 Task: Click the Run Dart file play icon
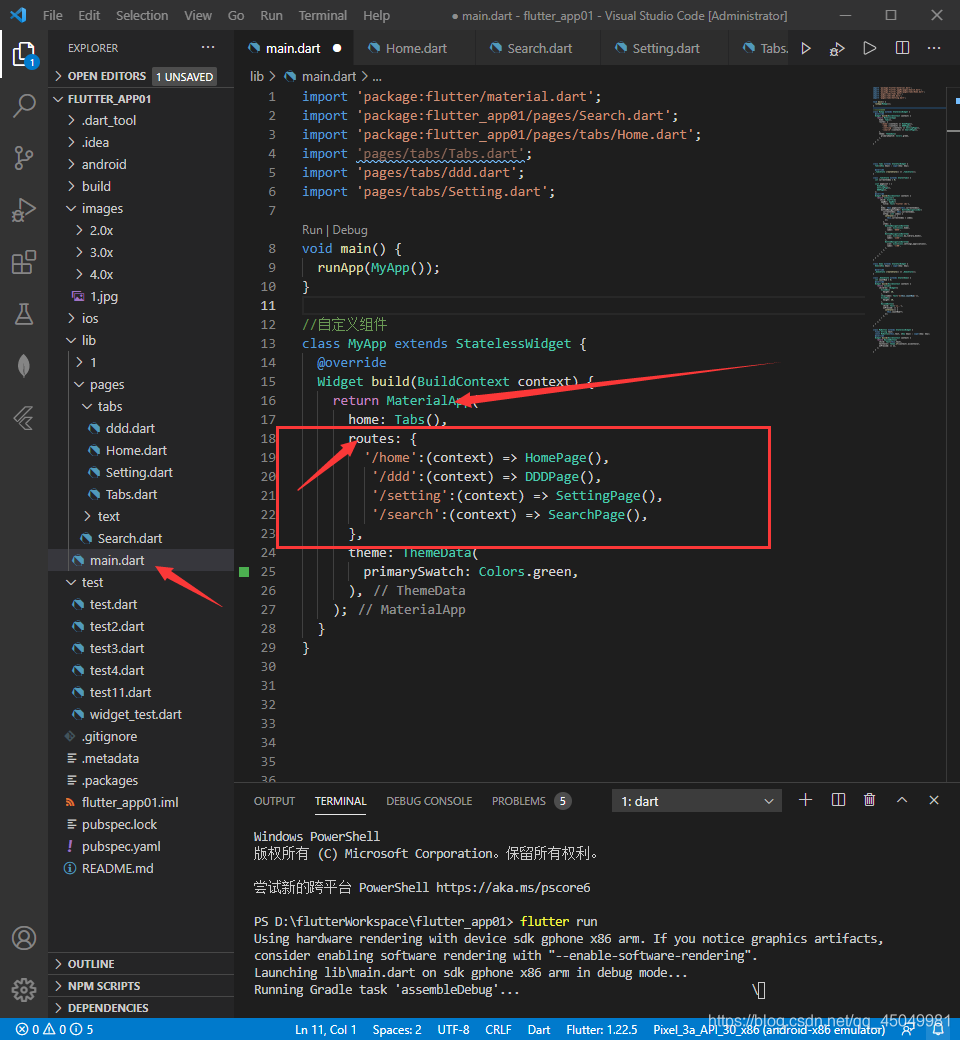pos(805,48)
